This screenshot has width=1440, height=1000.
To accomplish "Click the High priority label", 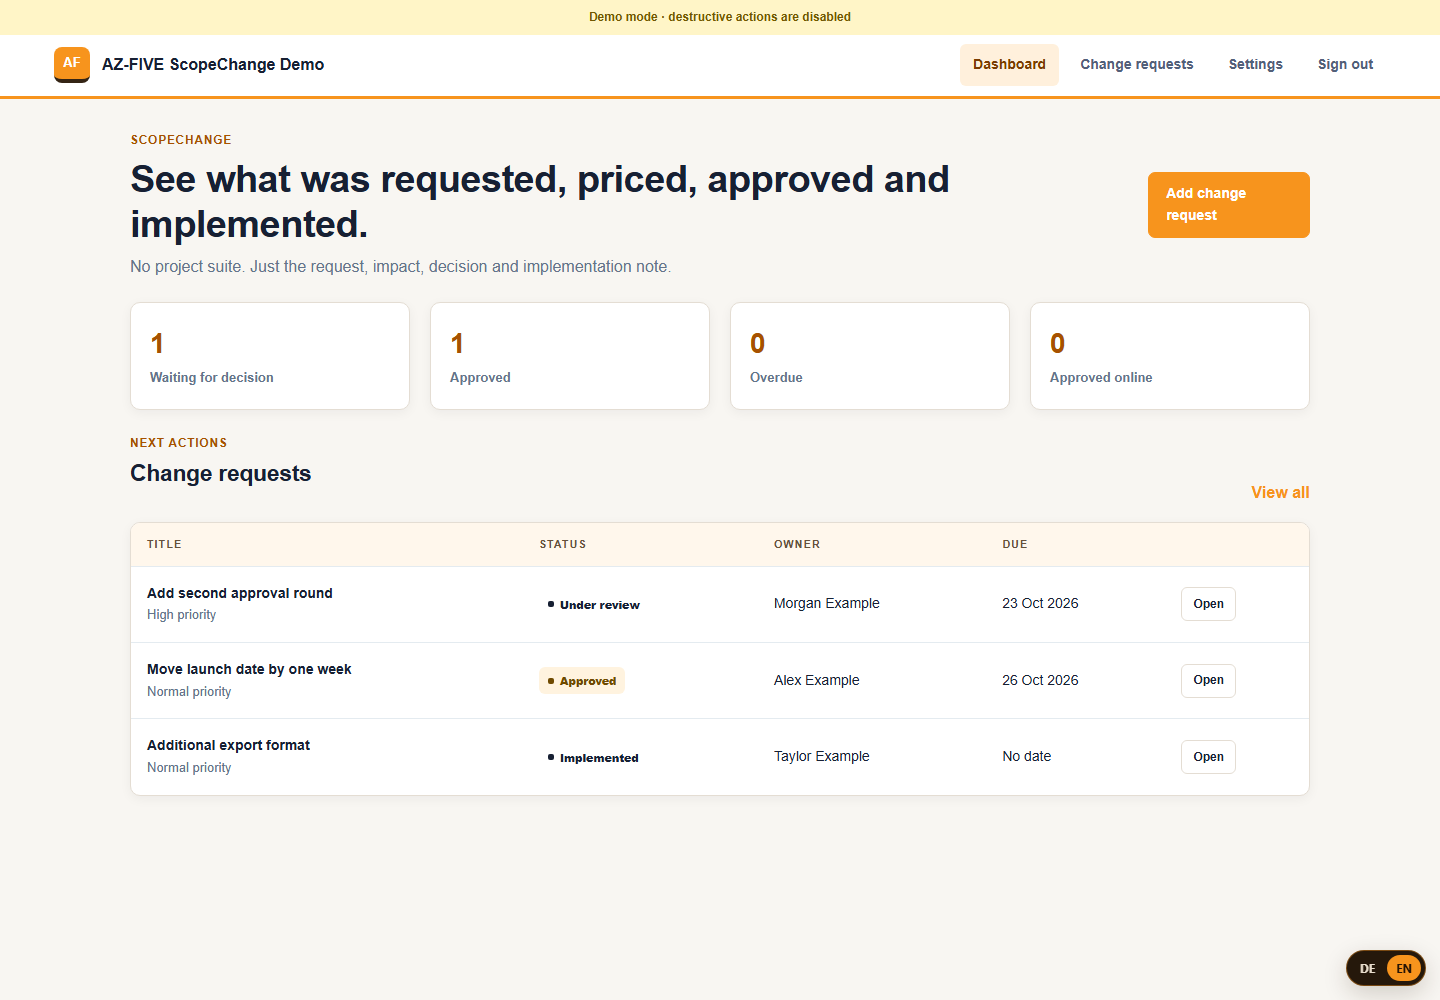I will click(181, 615).
